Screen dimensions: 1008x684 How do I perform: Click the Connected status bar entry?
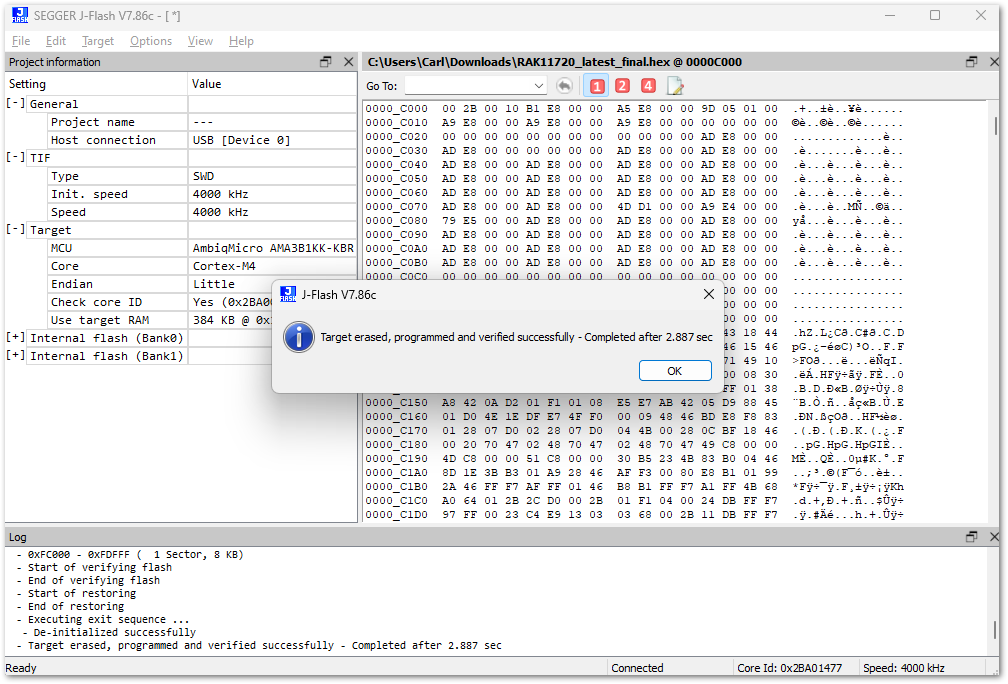[637, 668]
